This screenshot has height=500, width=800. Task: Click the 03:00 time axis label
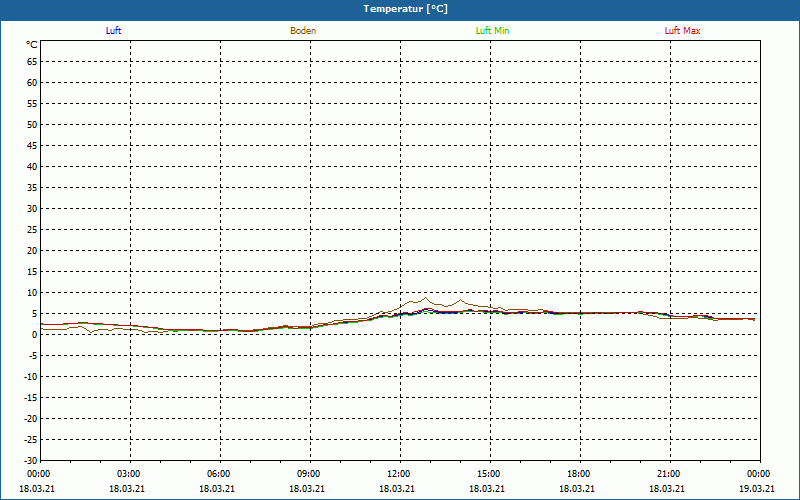[131, 474]
